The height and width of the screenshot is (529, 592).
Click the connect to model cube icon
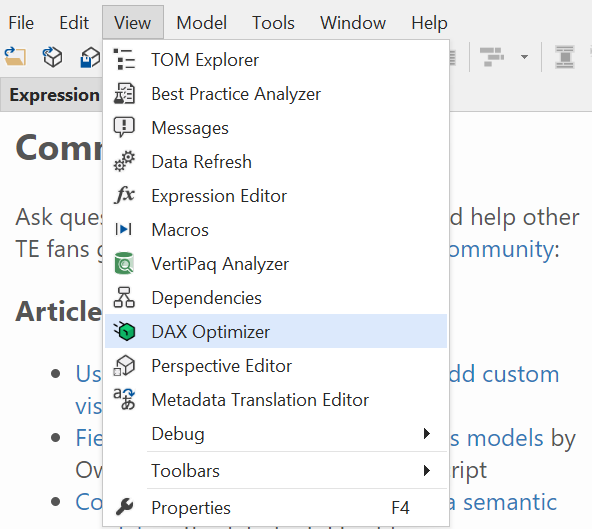pos(52,57)
